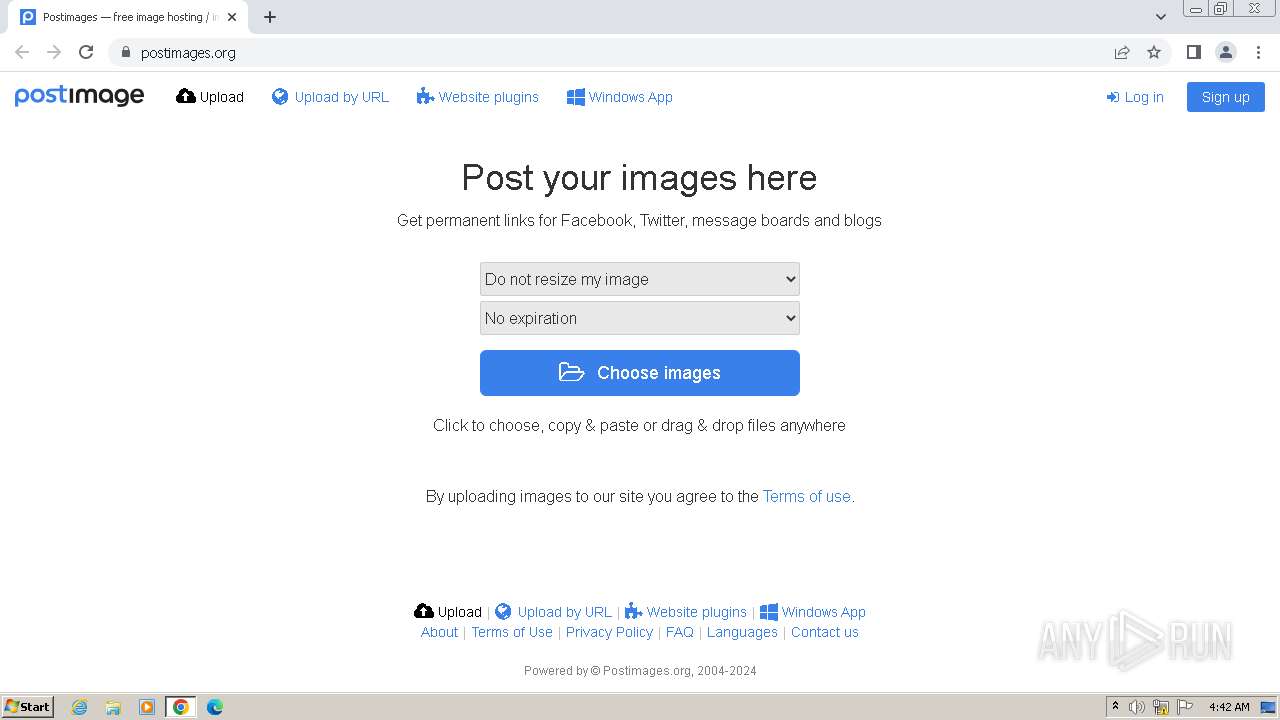Open the 'Do not resize my image' dropdown
The width and height of the screenshot is (1280, 720).
(640, 279)
